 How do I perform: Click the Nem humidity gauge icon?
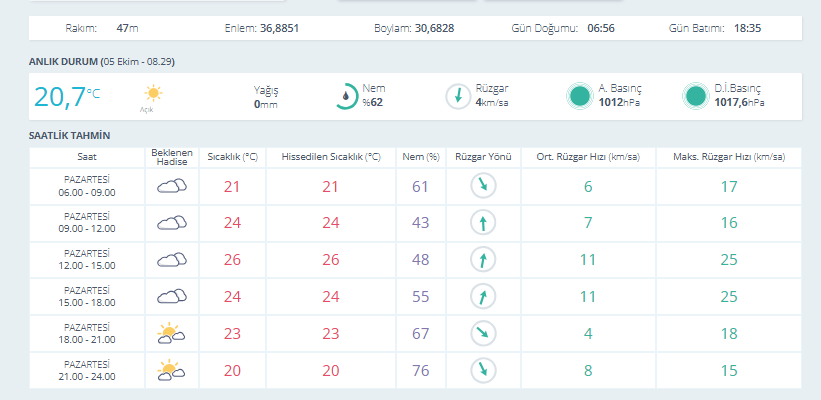pyautogui.click(x=347, y=96)
